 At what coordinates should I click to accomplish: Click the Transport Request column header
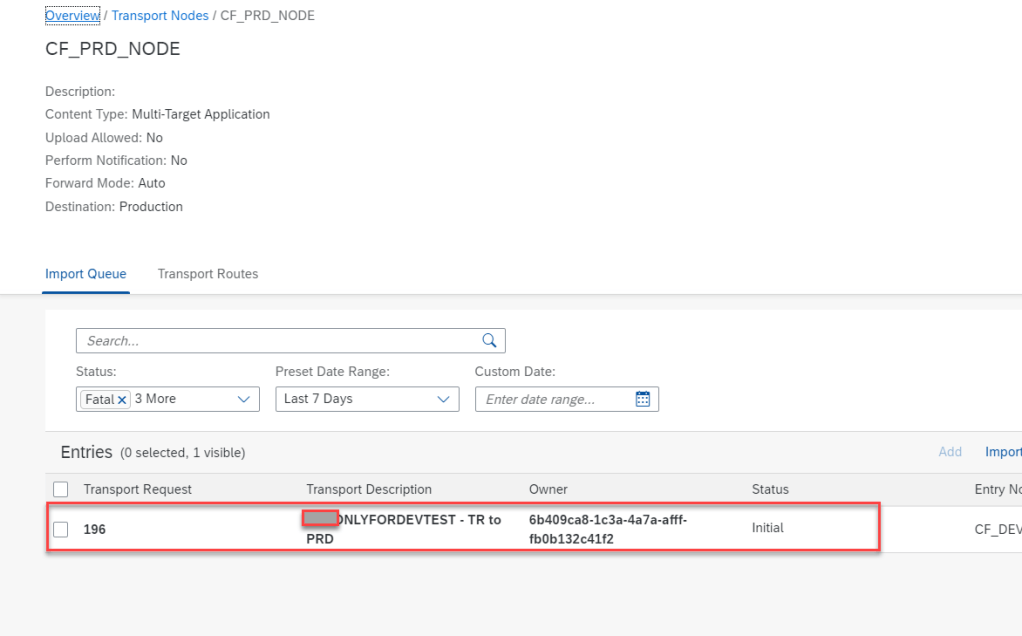[x=138, y=490]
